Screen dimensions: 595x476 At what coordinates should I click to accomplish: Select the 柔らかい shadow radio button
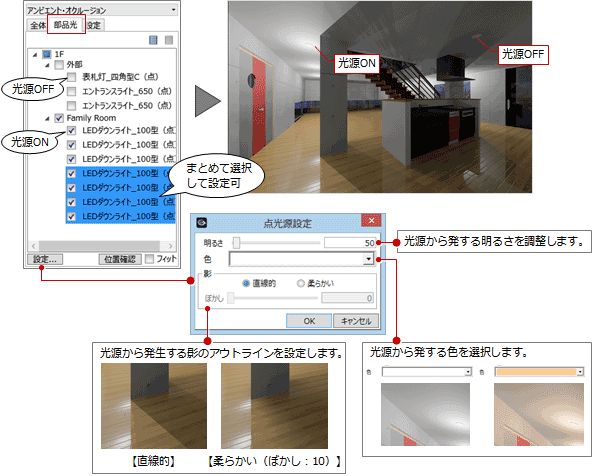pos(301,283)
